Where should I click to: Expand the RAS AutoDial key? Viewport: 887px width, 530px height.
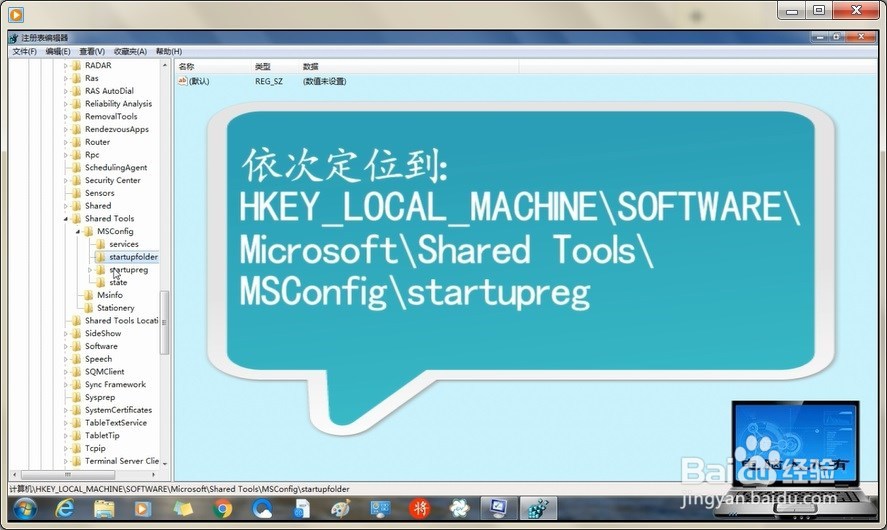tap(66, 91)
